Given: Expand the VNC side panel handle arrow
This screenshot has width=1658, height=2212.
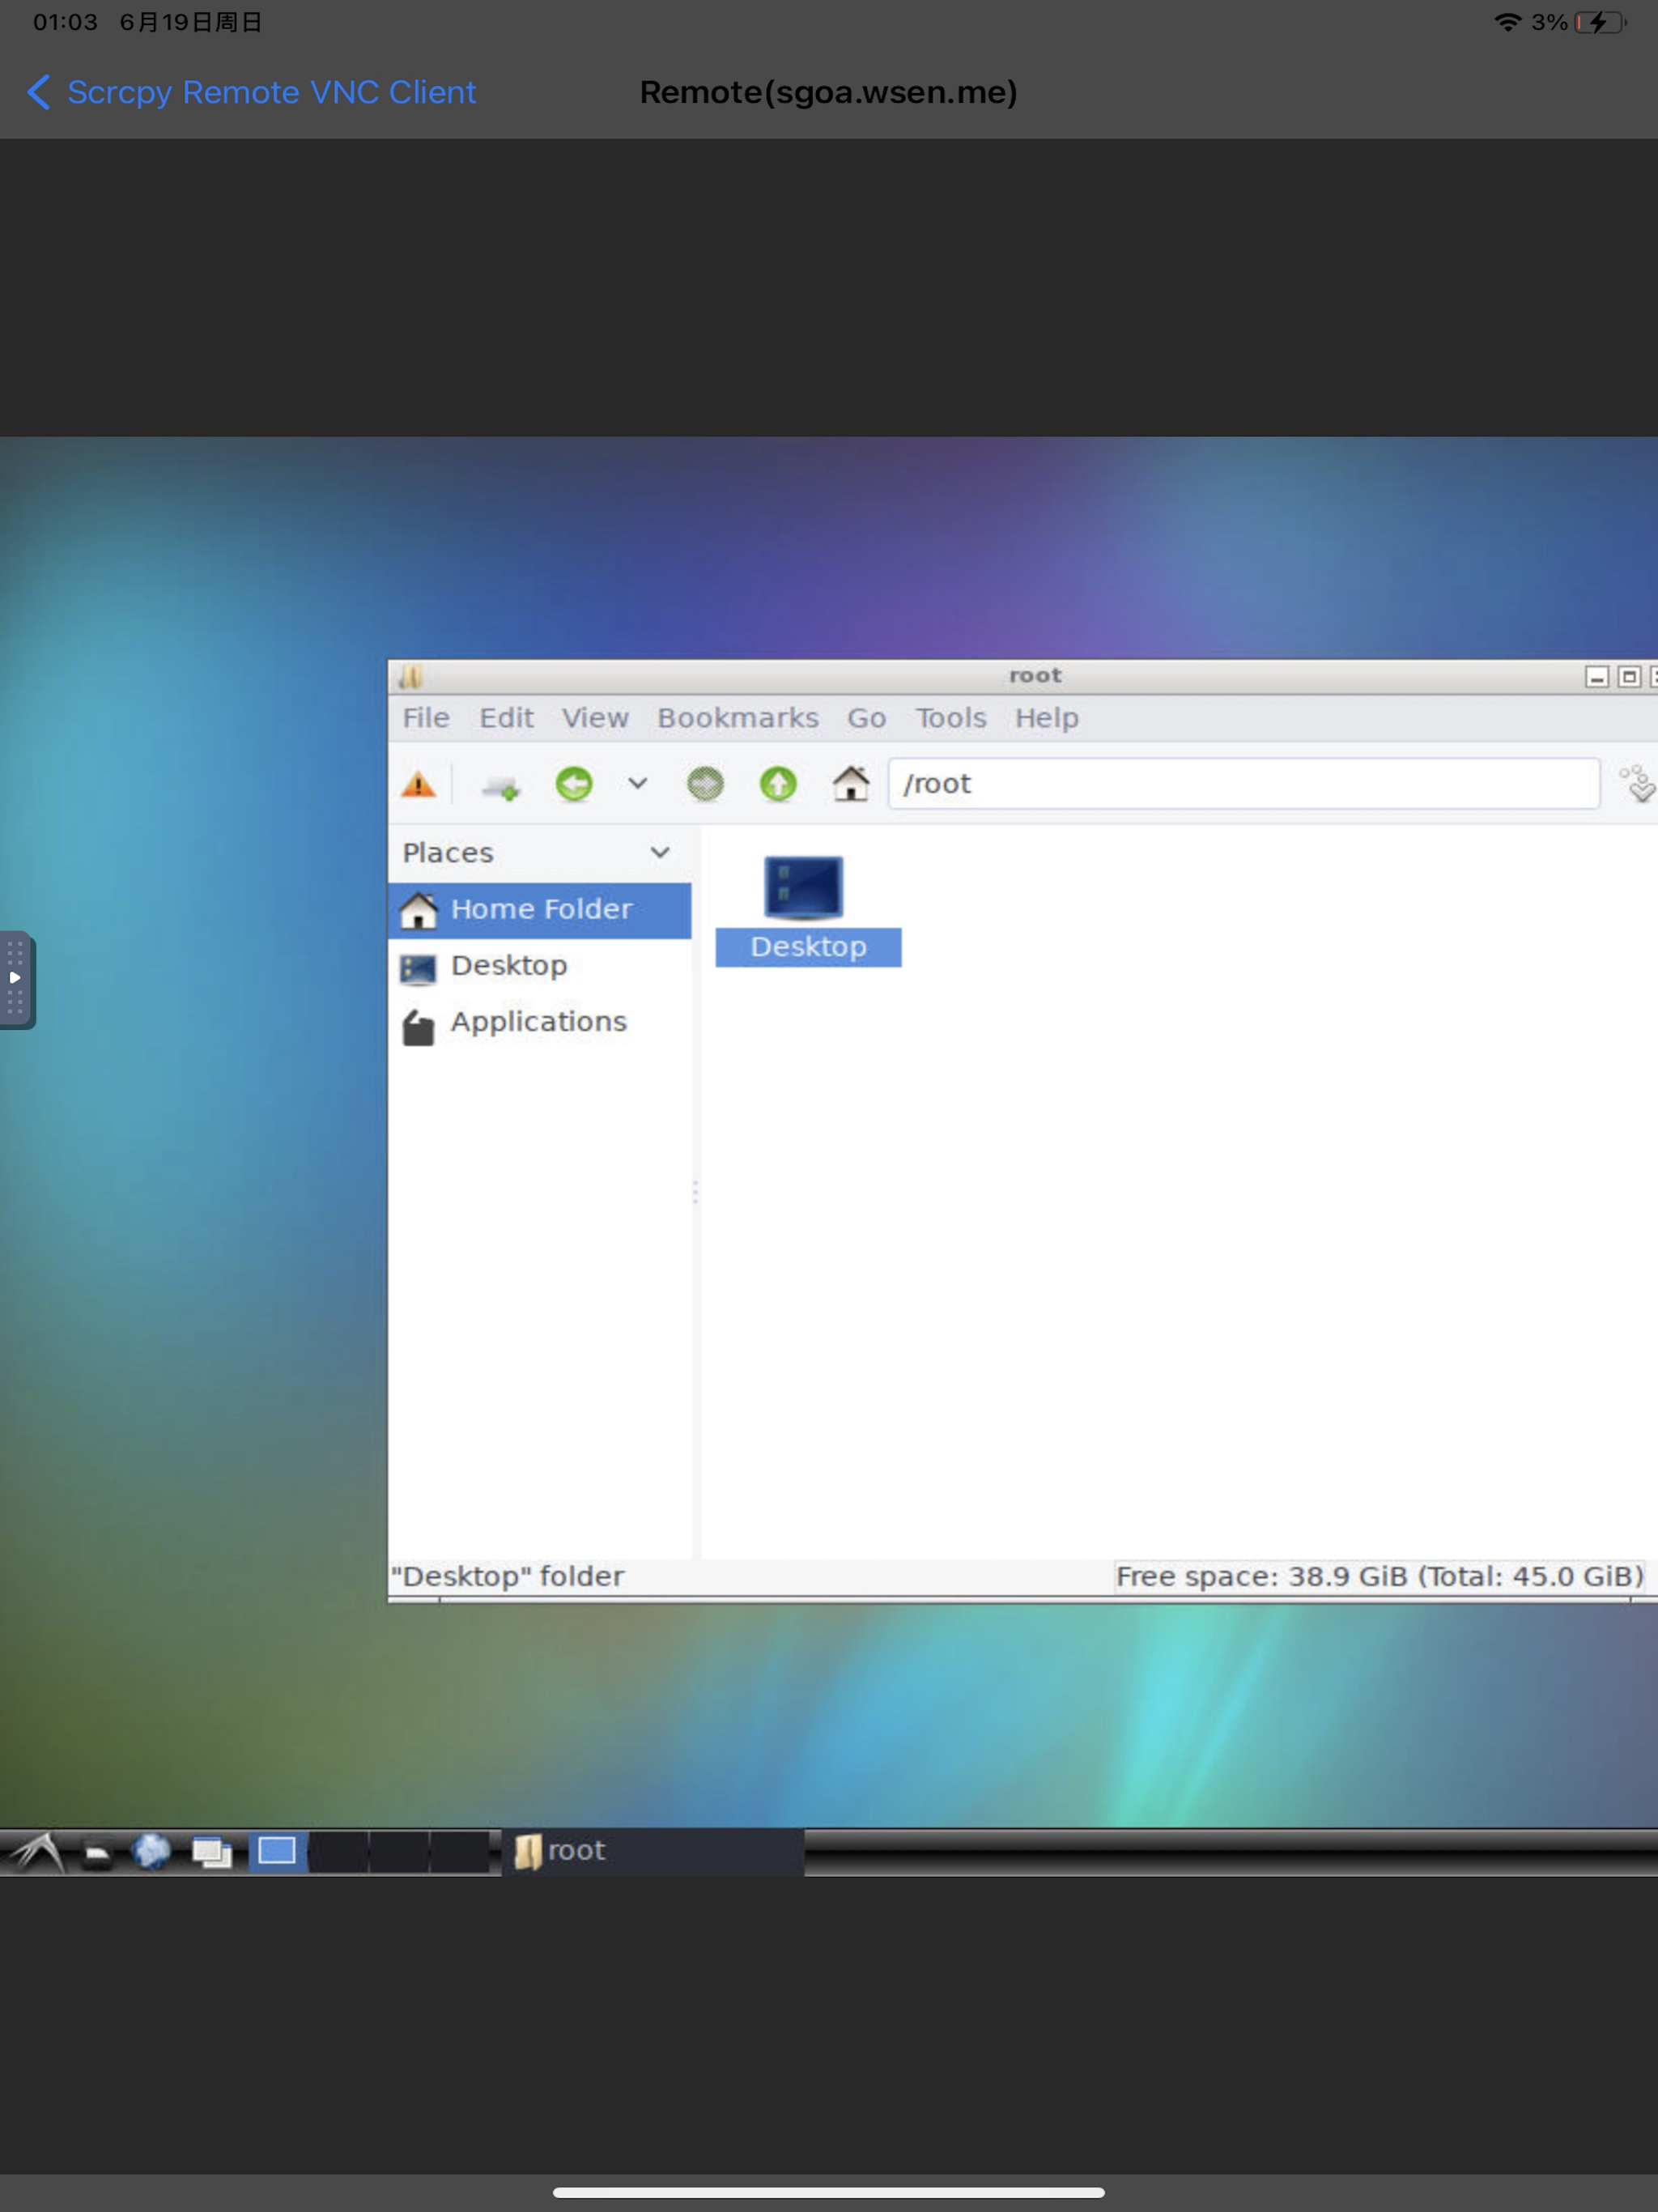Looking at the screenshot, I should [15, 978].
